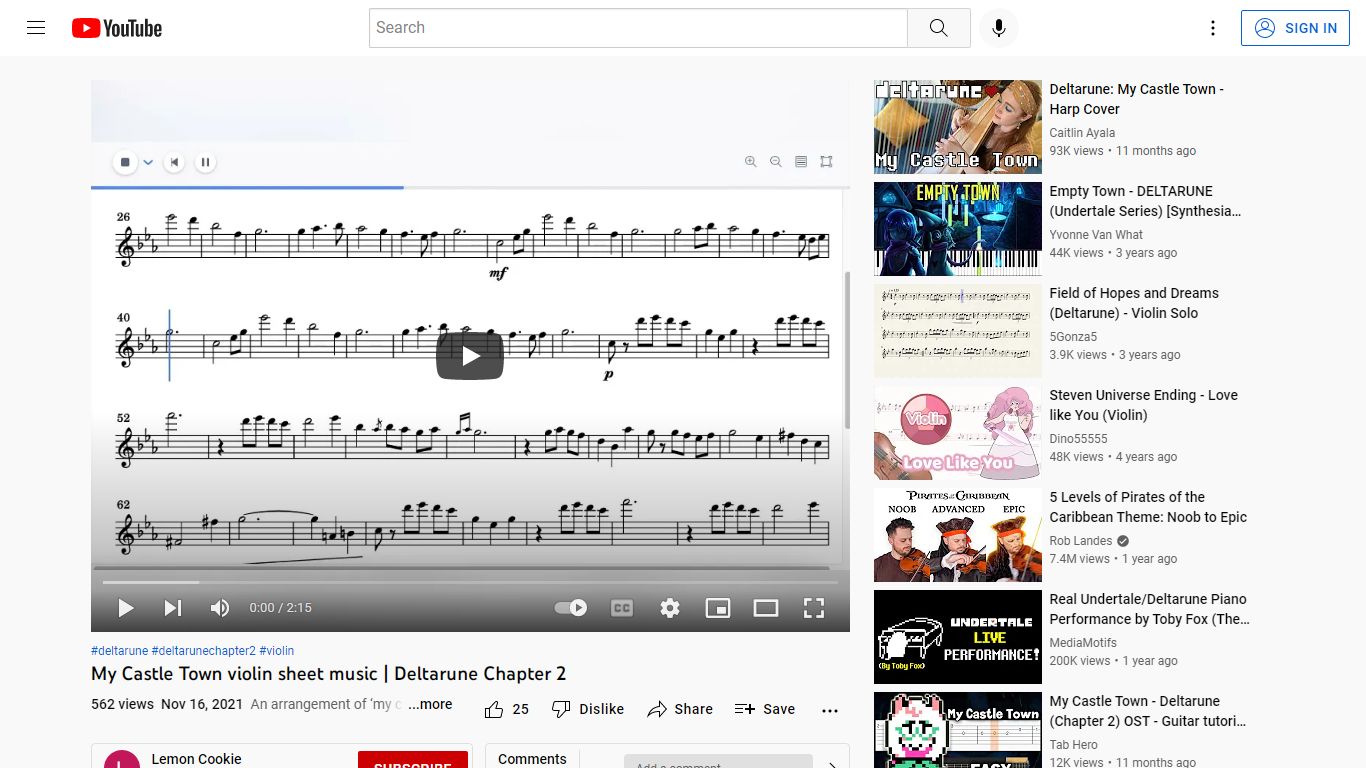Open Field of Hopes and Dreams Violin Solo
The image size is (1366, 768).
[x=1134, y=303]
